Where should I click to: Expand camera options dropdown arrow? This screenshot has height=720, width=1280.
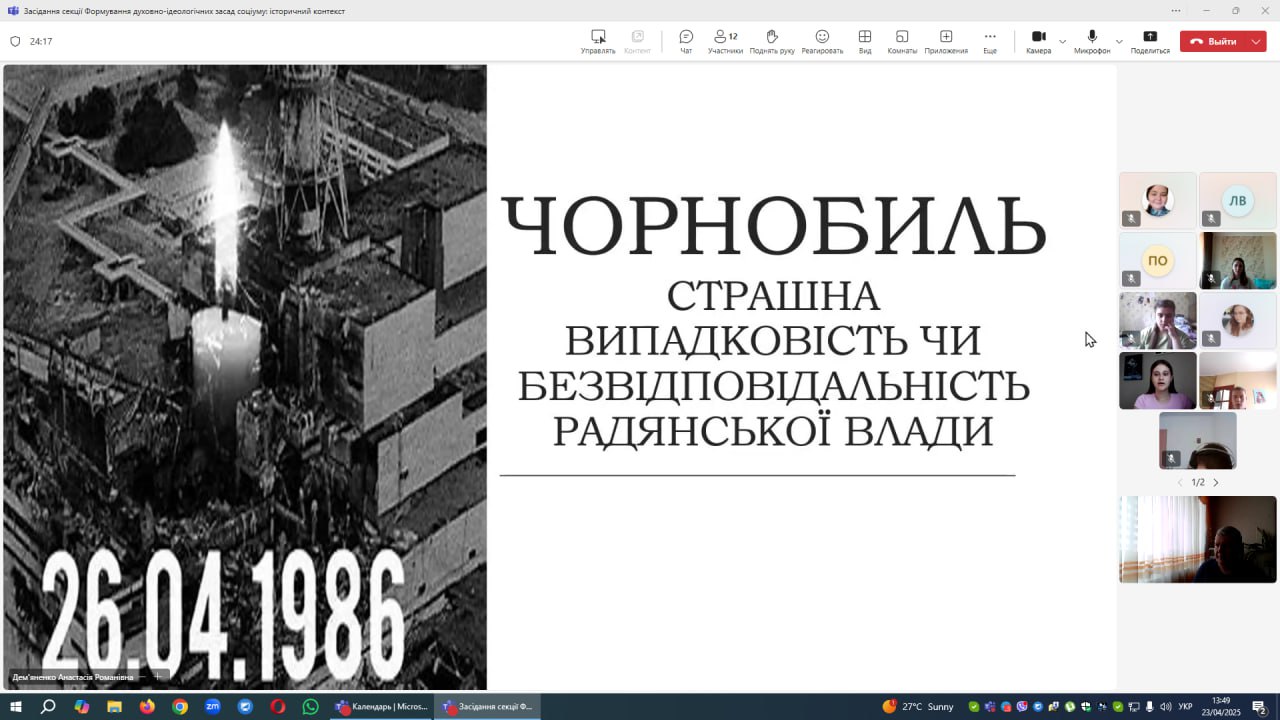(1062, 42)
